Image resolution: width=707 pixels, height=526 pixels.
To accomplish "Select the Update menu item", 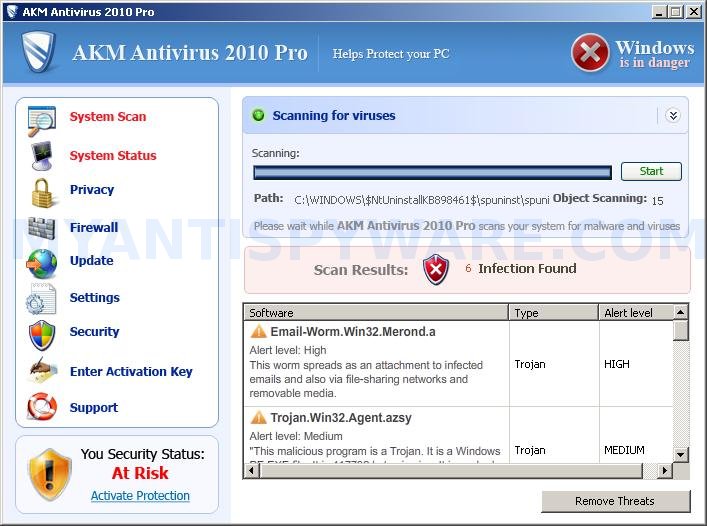I will 92,261.
